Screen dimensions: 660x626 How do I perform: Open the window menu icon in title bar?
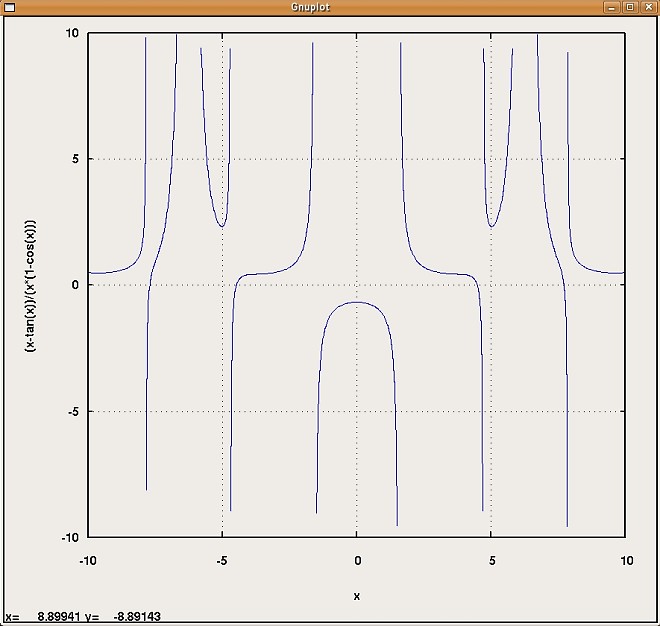(x=9, y=7)
